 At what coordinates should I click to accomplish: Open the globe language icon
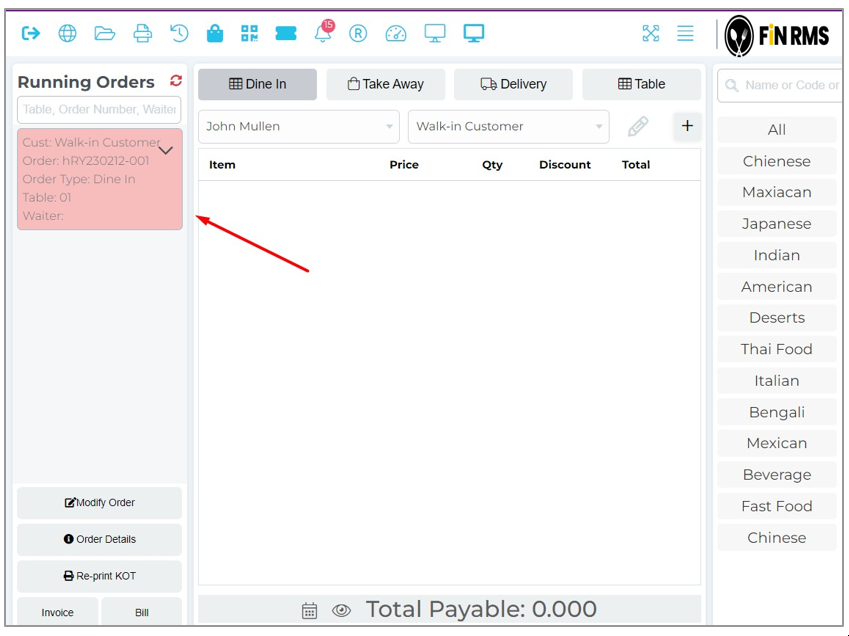67,33
